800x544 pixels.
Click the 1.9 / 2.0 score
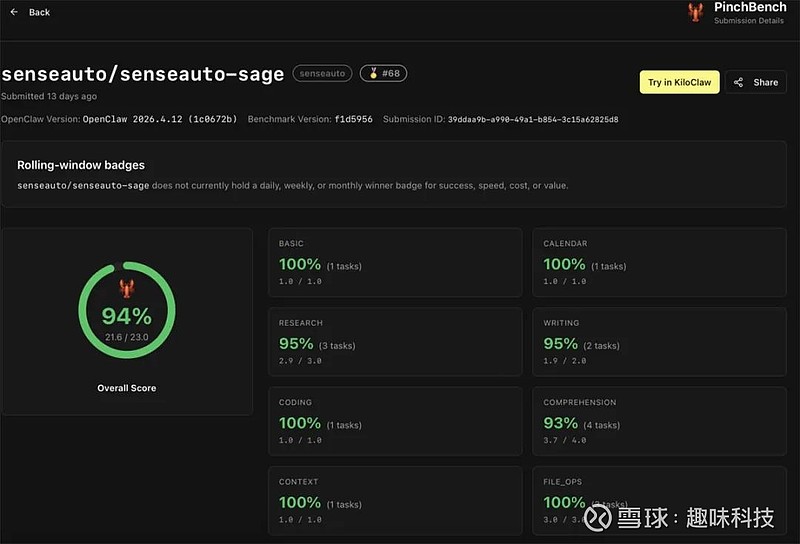[564, 361]
